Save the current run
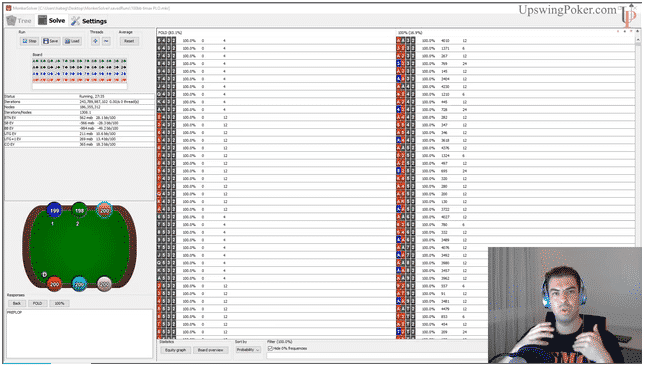Viewport: 645px width, 367px height. click(51, 41)
